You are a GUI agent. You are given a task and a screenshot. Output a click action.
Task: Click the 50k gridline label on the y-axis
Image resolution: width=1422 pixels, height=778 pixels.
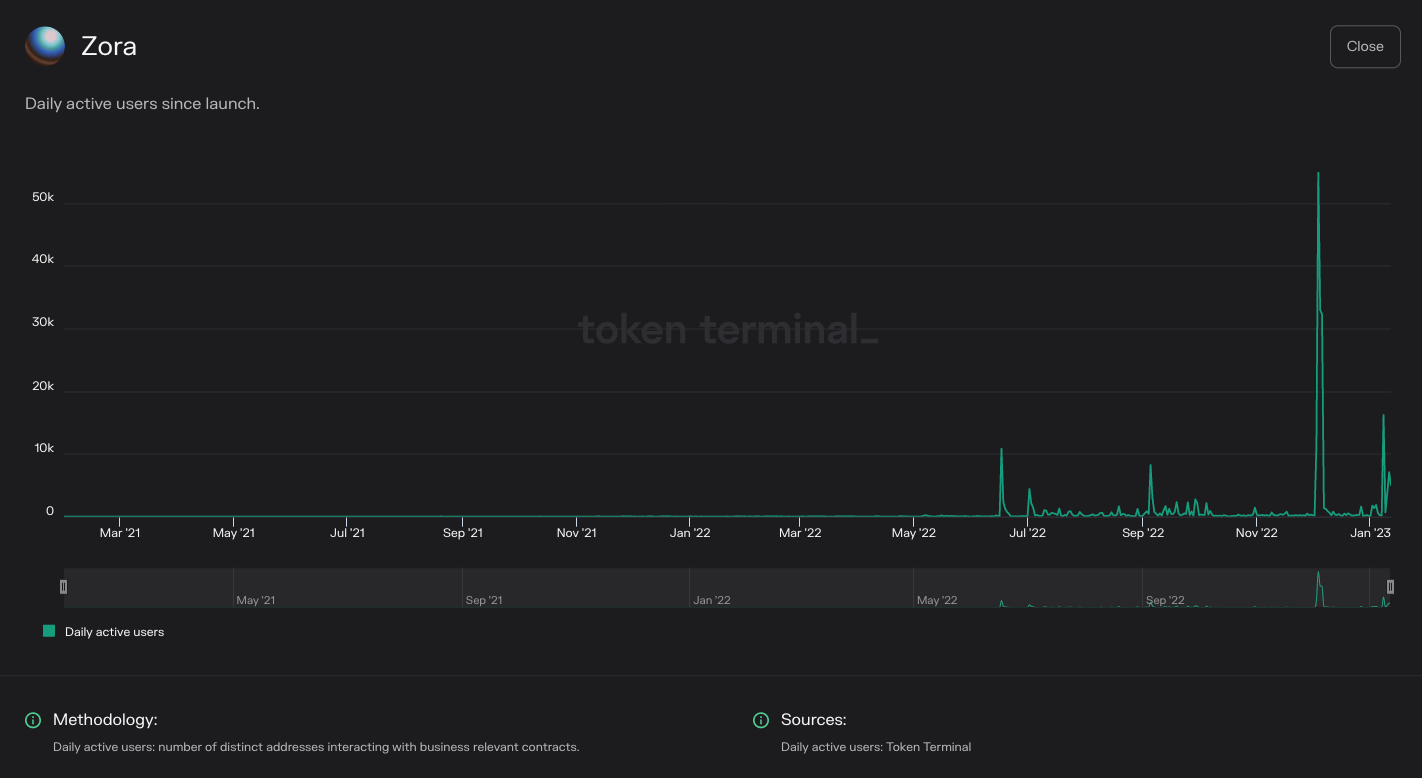(44, 197)
